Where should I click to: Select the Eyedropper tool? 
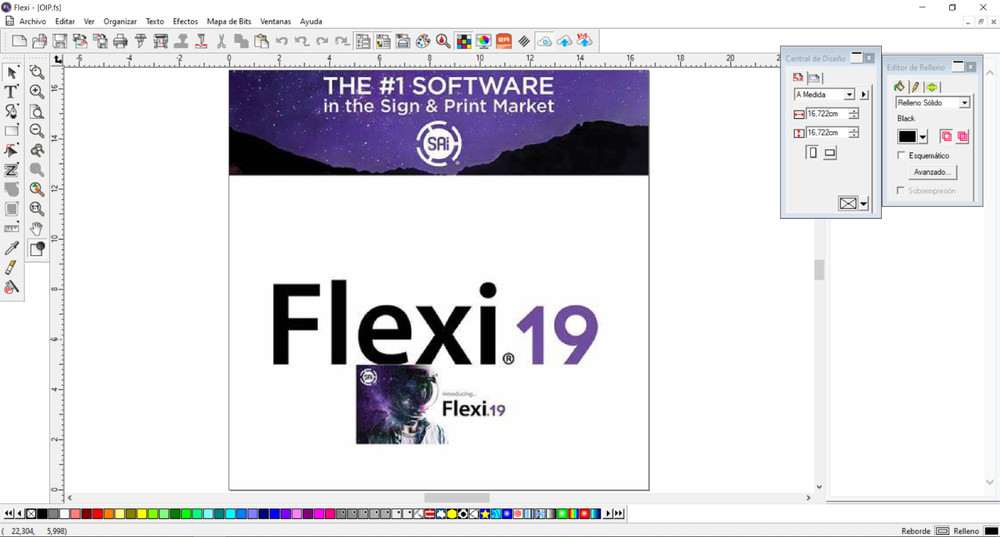point(11,248)
